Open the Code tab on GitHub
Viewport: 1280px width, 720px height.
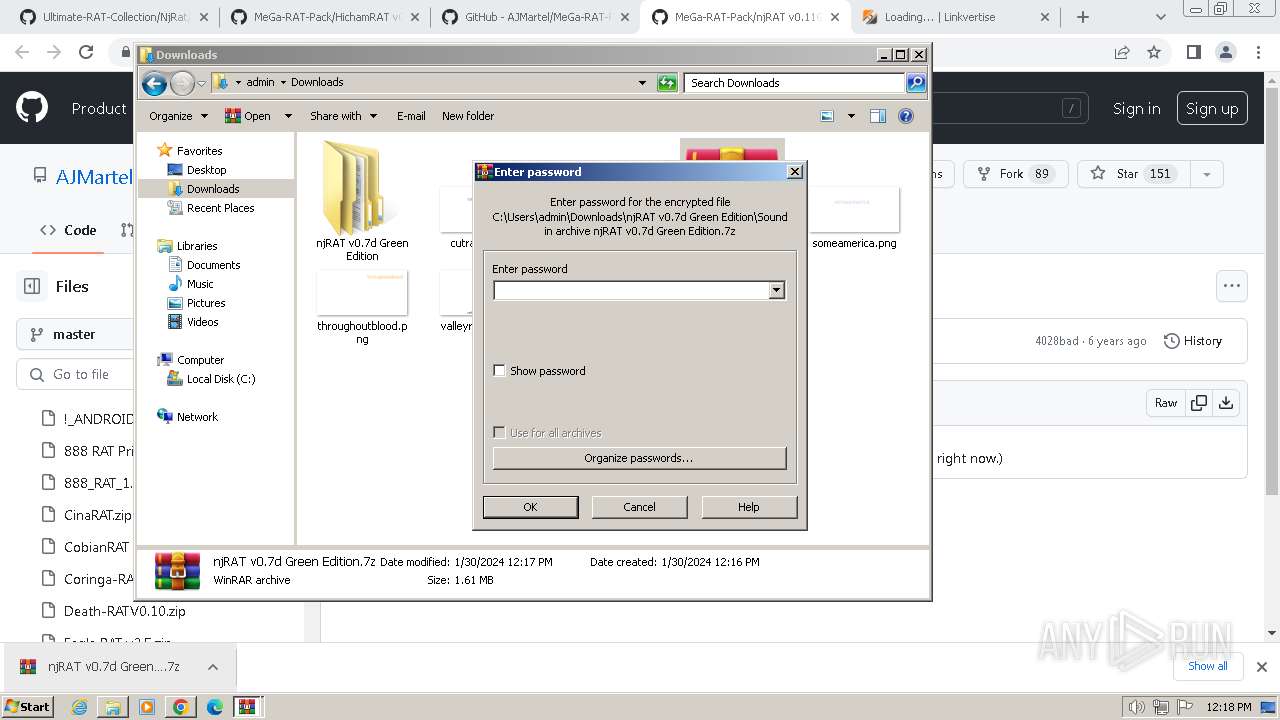pos(69,230)
